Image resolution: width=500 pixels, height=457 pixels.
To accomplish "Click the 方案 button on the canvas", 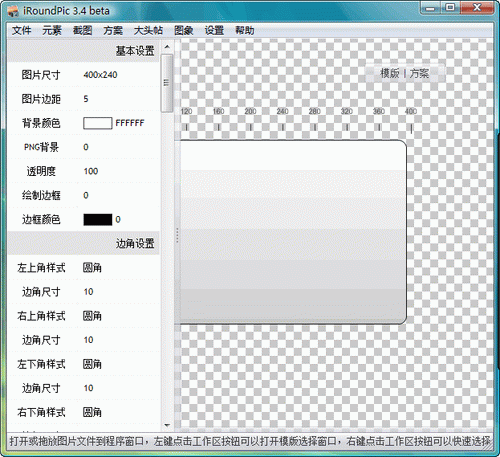I will click(419, 73).
